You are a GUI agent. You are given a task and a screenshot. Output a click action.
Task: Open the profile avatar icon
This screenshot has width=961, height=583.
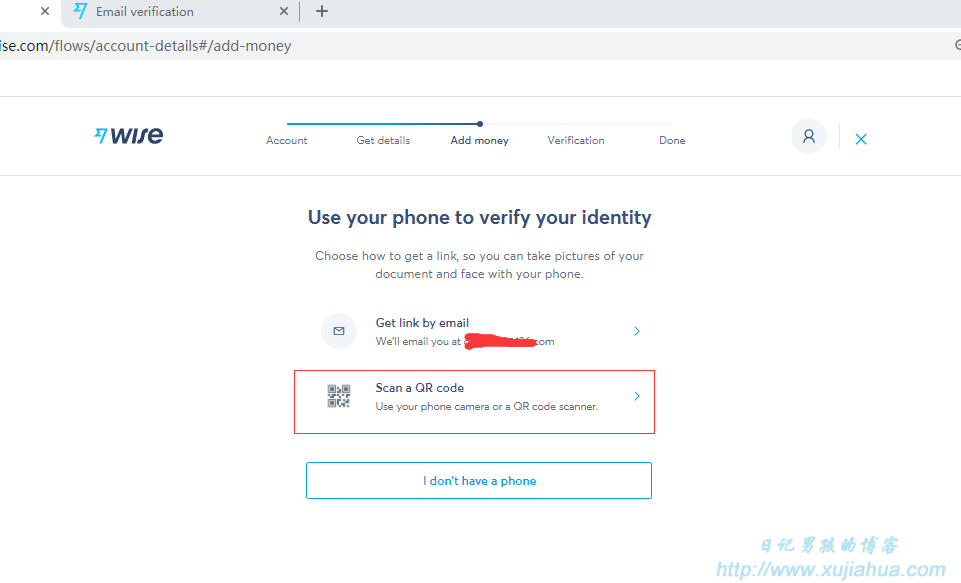[808, 136]
